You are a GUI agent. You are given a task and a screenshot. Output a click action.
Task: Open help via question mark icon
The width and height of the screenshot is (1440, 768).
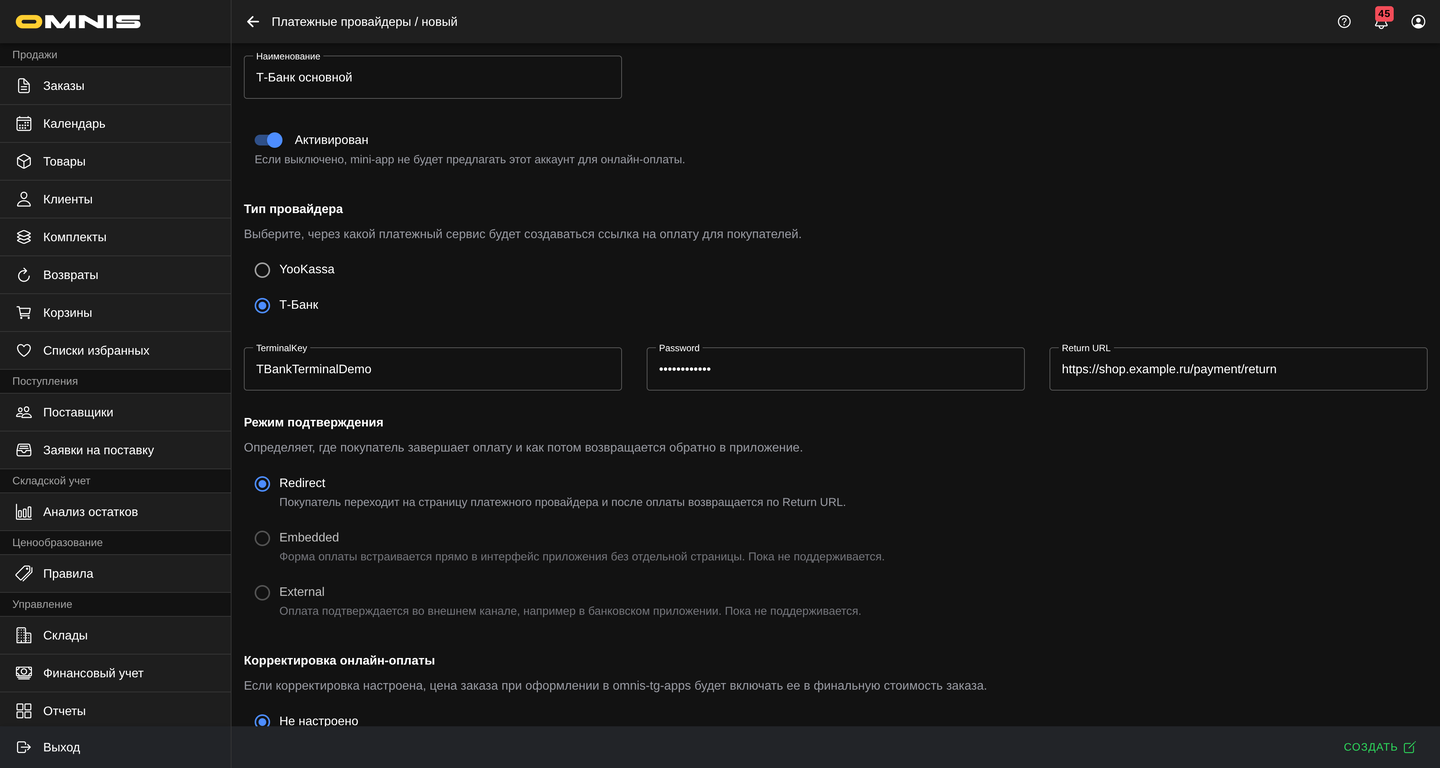tap(1344, 21)
